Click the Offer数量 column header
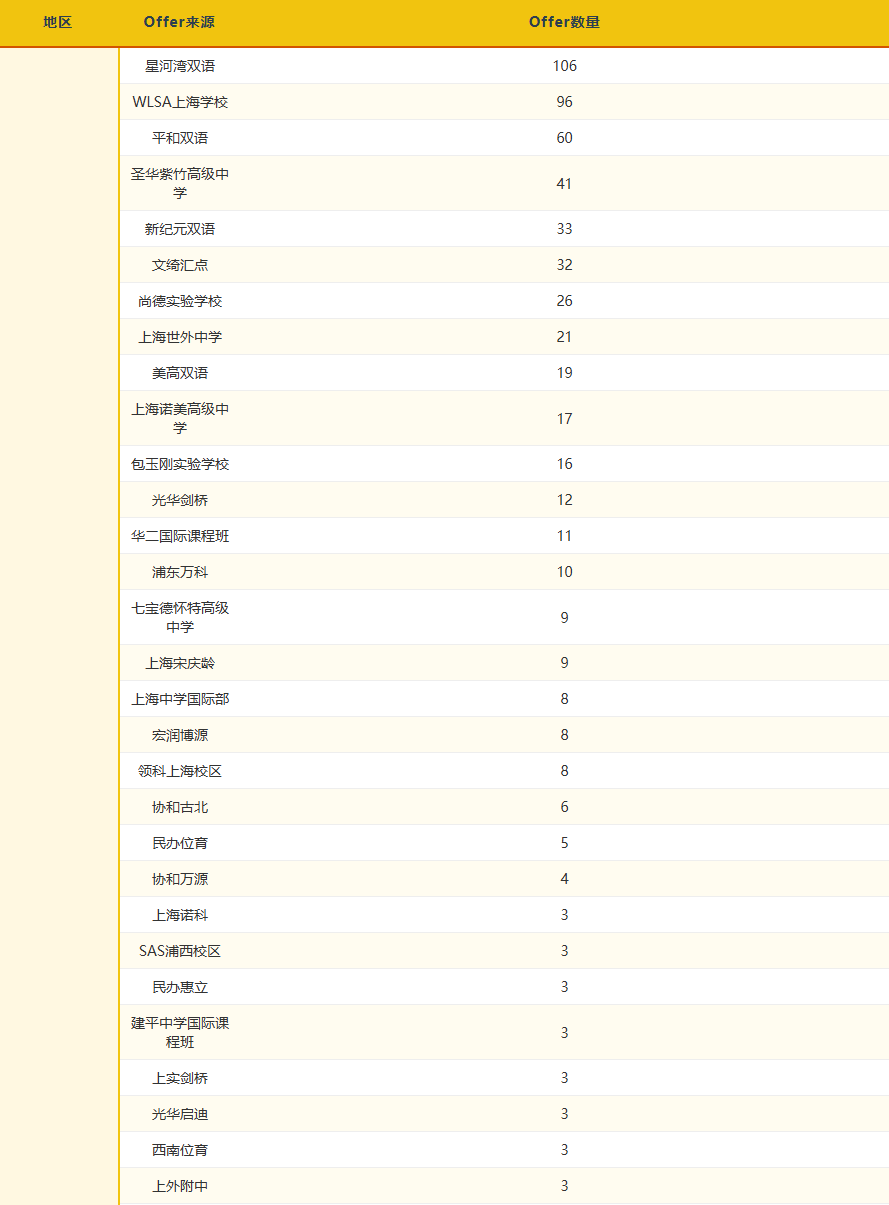Viewport: 889px width, 1205px height. [x=564, y=22]
